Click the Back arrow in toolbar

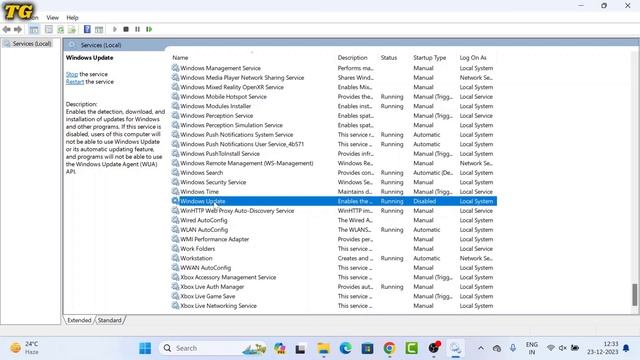tap(7, 29)
